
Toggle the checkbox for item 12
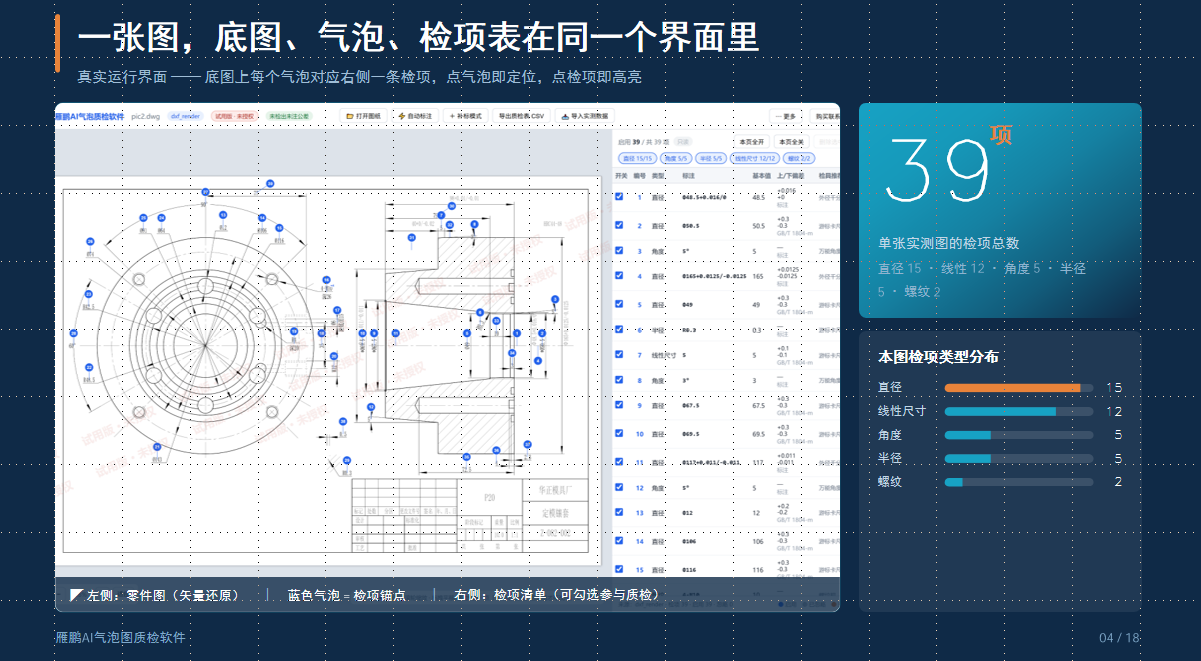(x=620, y=488)
